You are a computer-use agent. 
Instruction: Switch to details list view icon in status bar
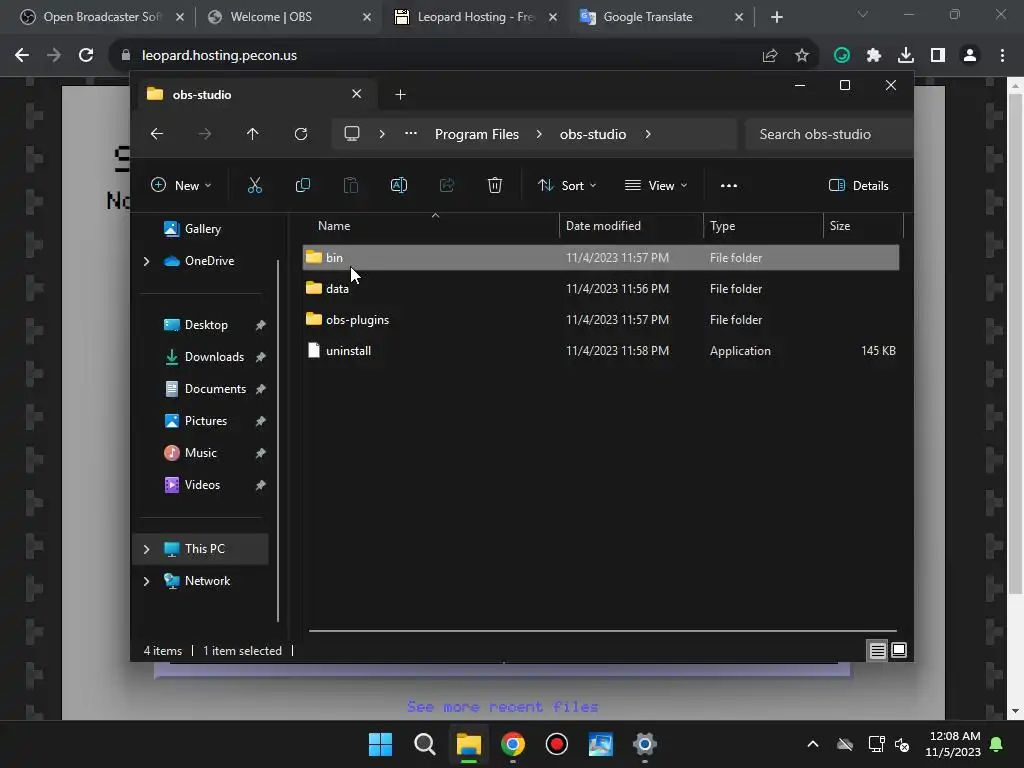tap(878, 650)
